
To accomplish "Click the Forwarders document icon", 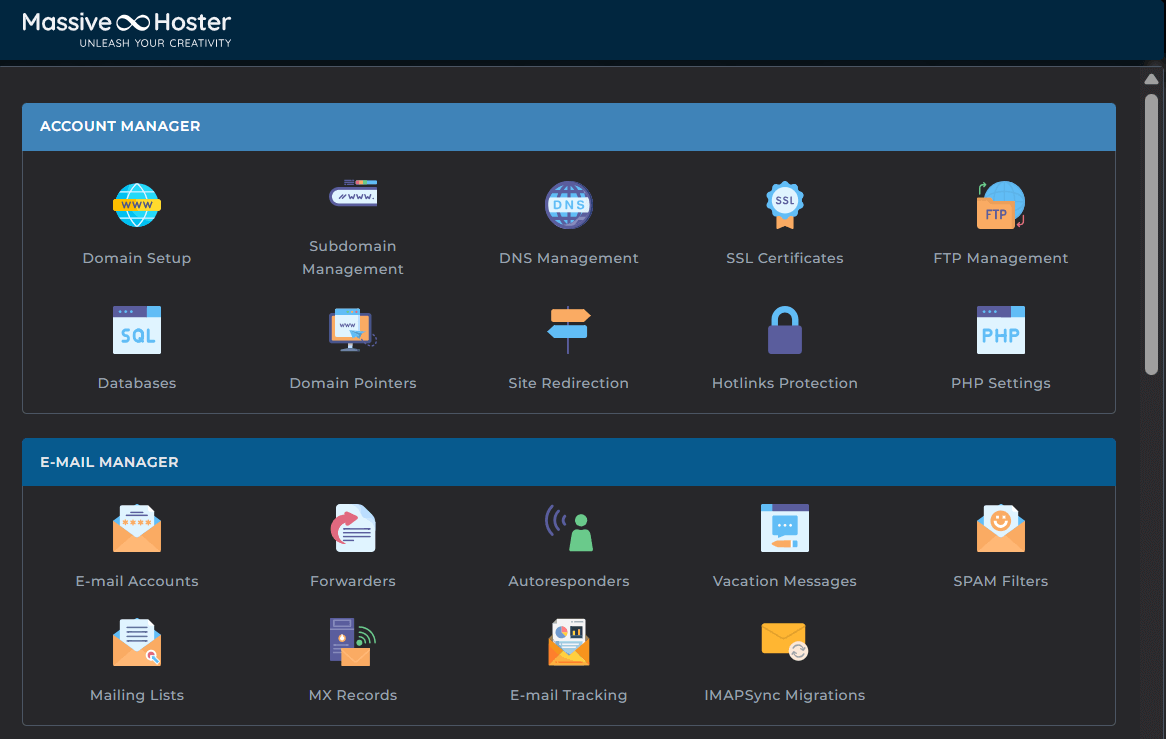I will 353,529.
